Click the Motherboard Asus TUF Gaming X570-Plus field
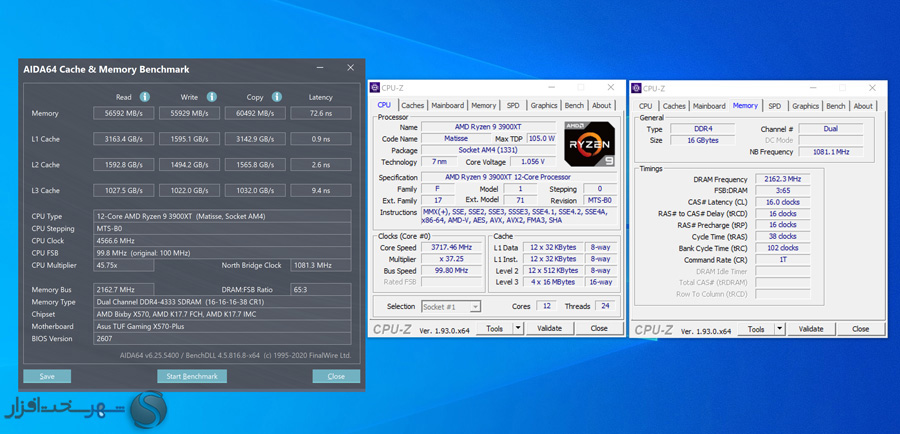This screenshot has height=434, width=900. pos(222,326)
